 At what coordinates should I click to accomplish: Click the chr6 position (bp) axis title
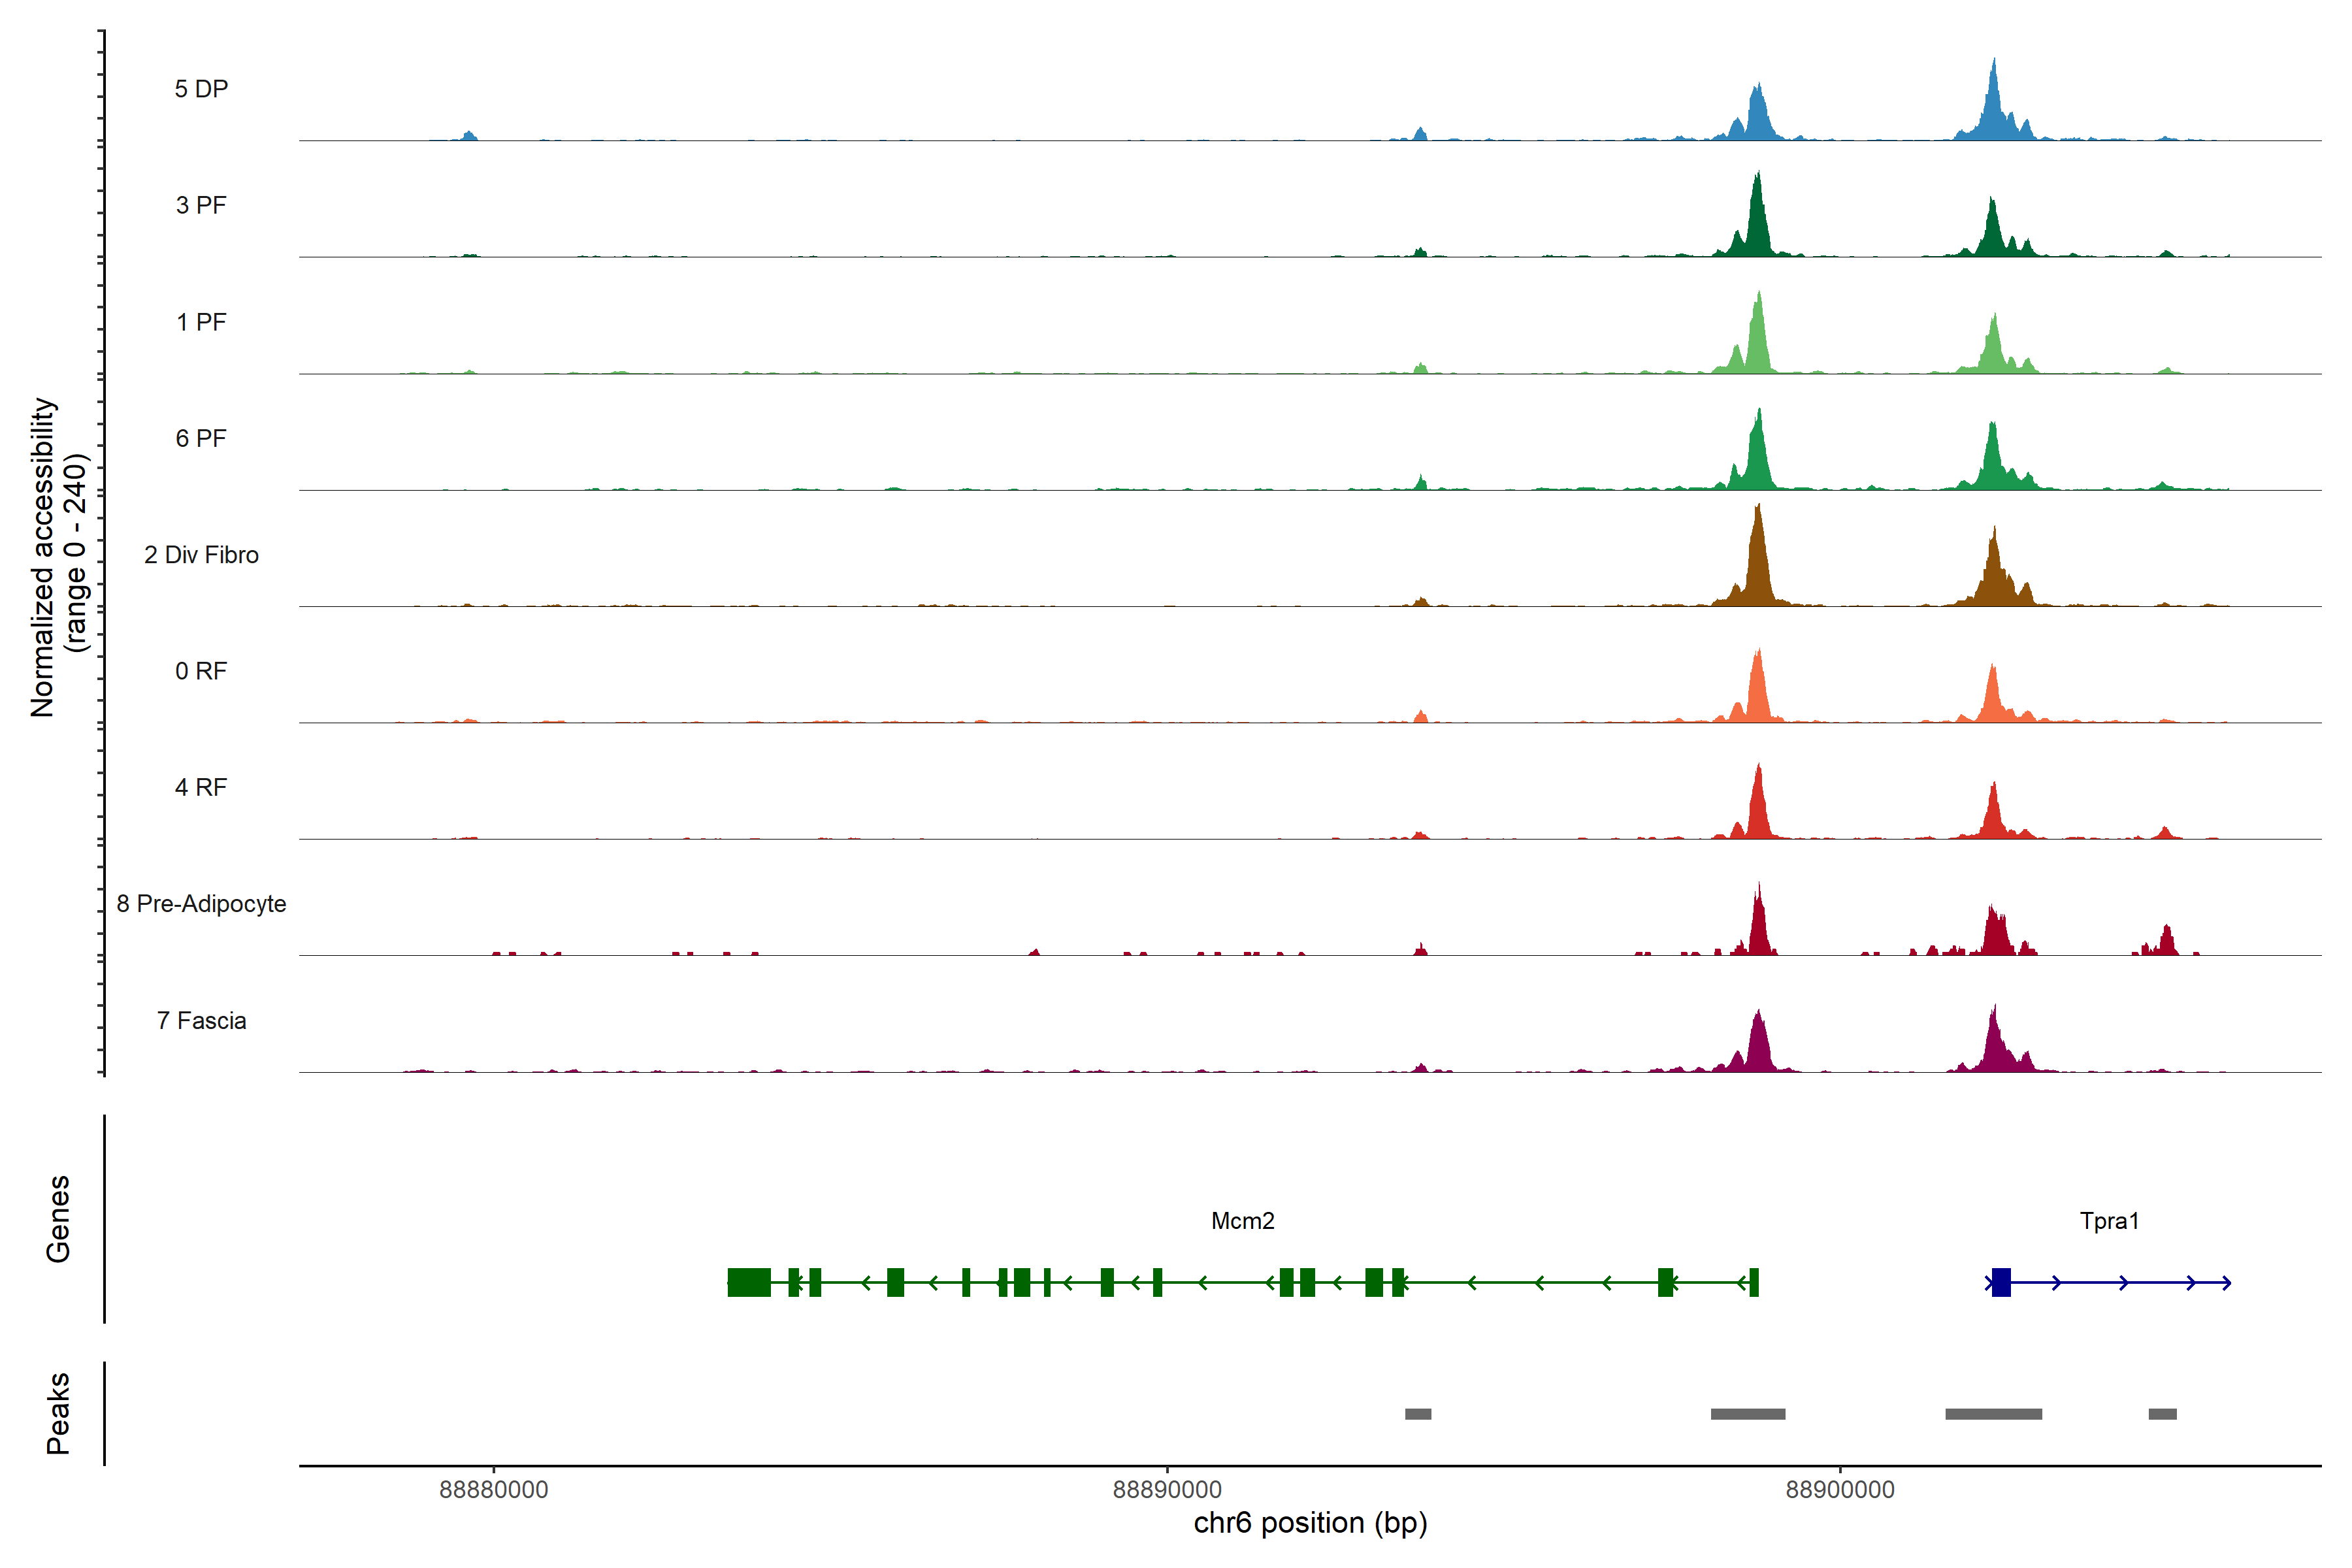pos(1310,1523)
